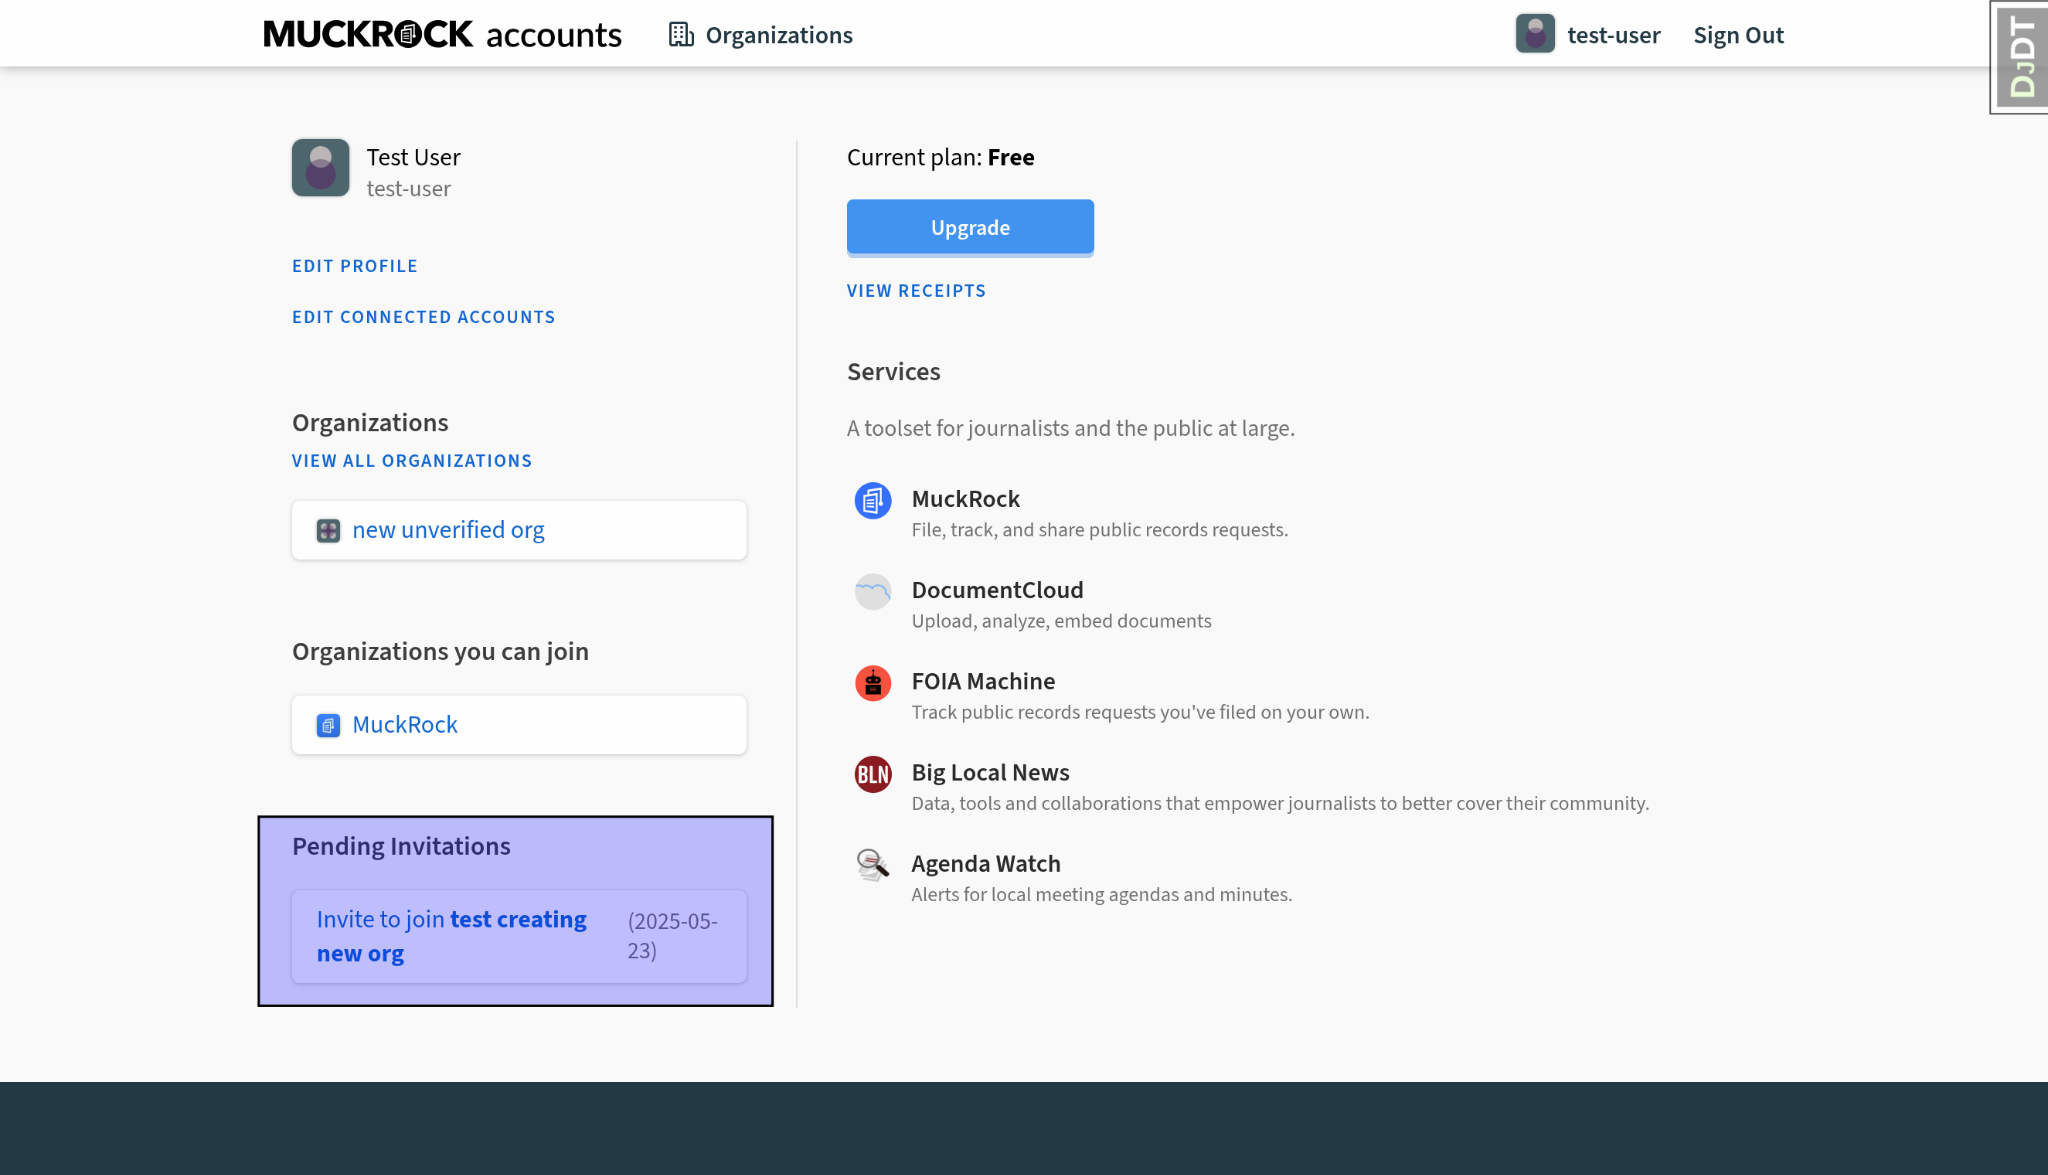The width and height of the screenshot is (2048, 1175).
Task: Click 'A toolset for journalists and the public' text
Action: coord(1070,428)
